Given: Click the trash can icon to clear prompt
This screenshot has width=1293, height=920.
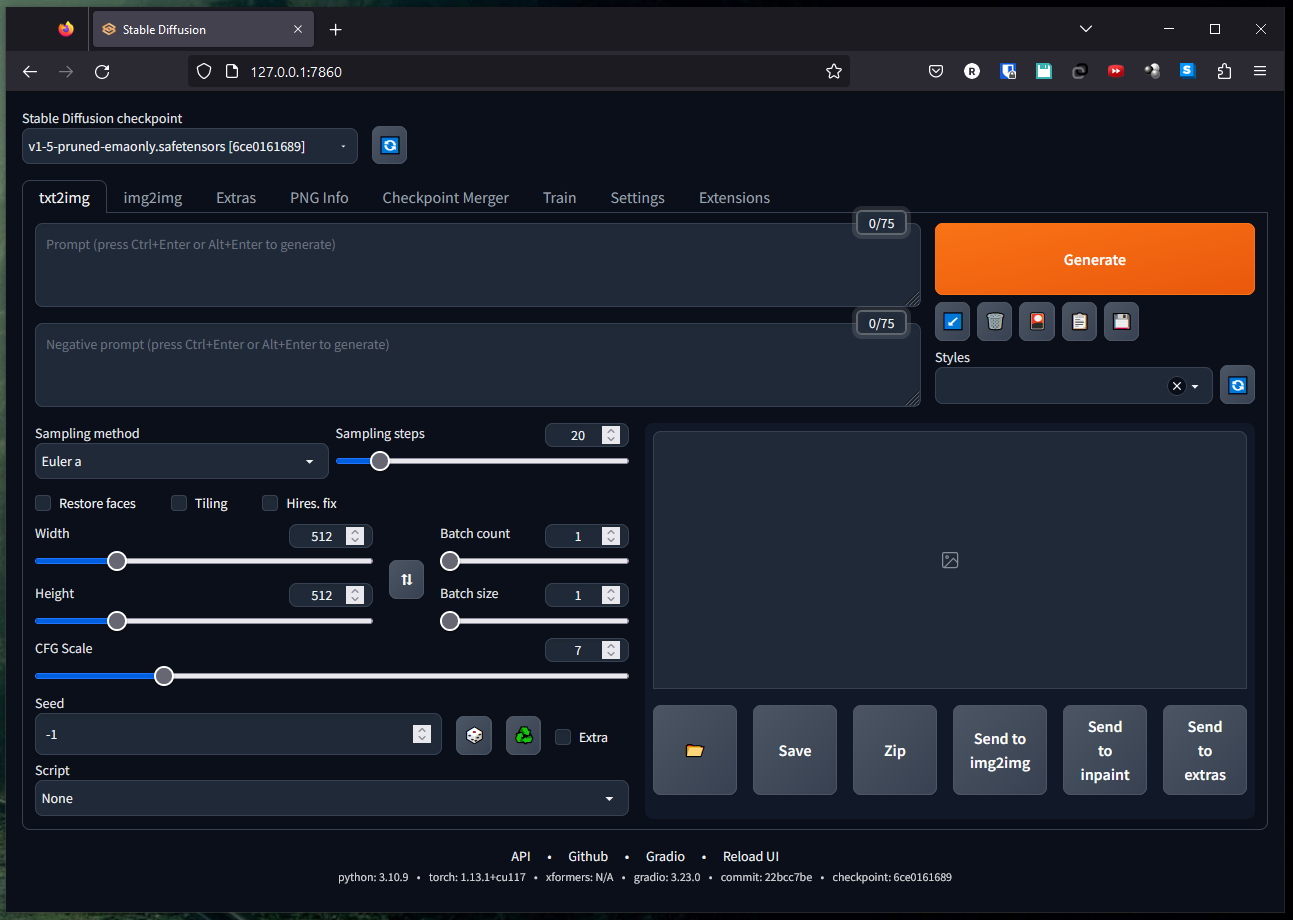Looking at the screenshot, I should [x=994, y=322].
